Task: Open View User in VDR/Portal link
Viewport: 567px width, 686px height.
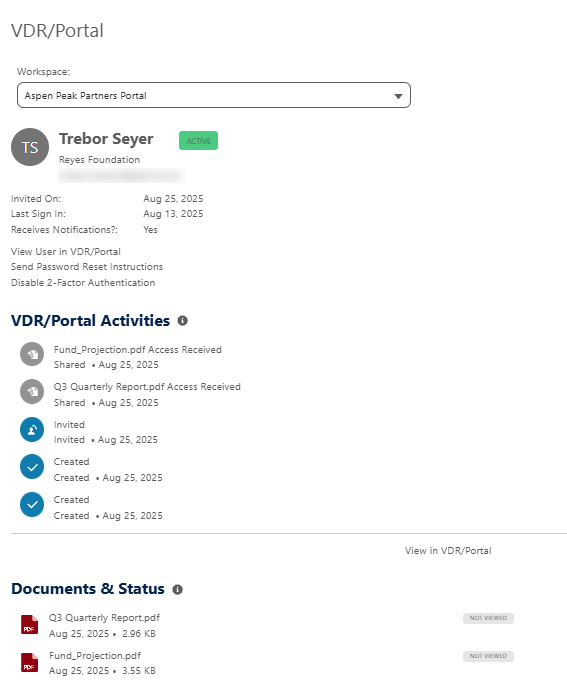Action: (66, 252)
